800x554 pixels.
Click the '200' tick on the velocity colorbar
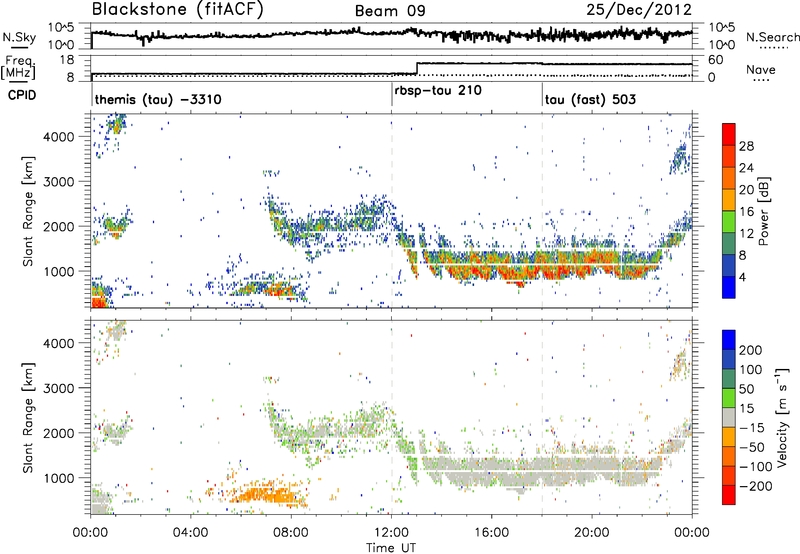click(x=751, y=350)
